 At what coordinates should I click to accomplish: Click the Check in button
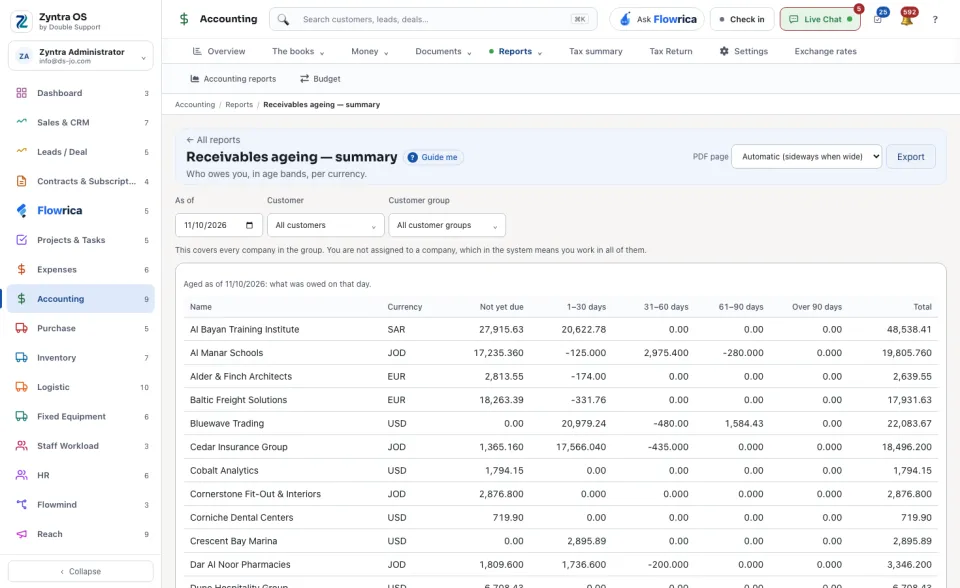pos(741,19)
